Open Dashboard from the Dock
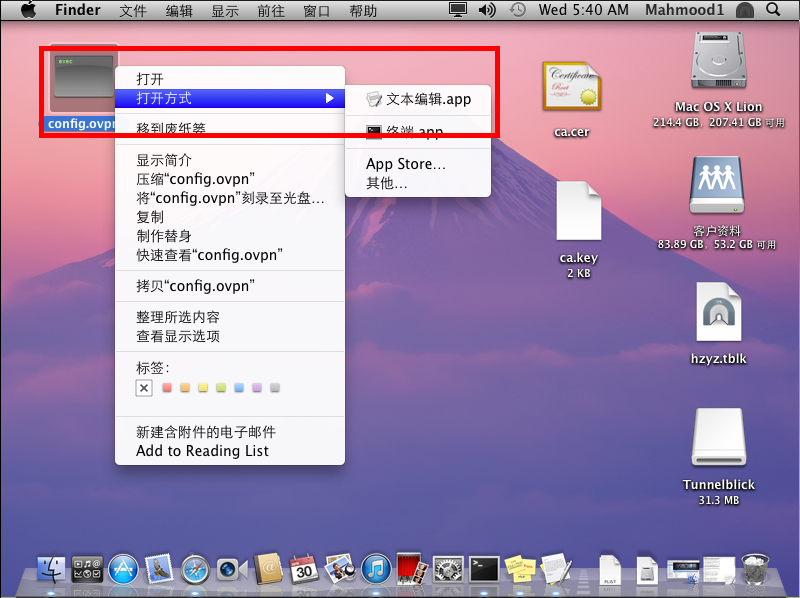The width and height of the screenshot is (800, 598). [x=87, y=569]
